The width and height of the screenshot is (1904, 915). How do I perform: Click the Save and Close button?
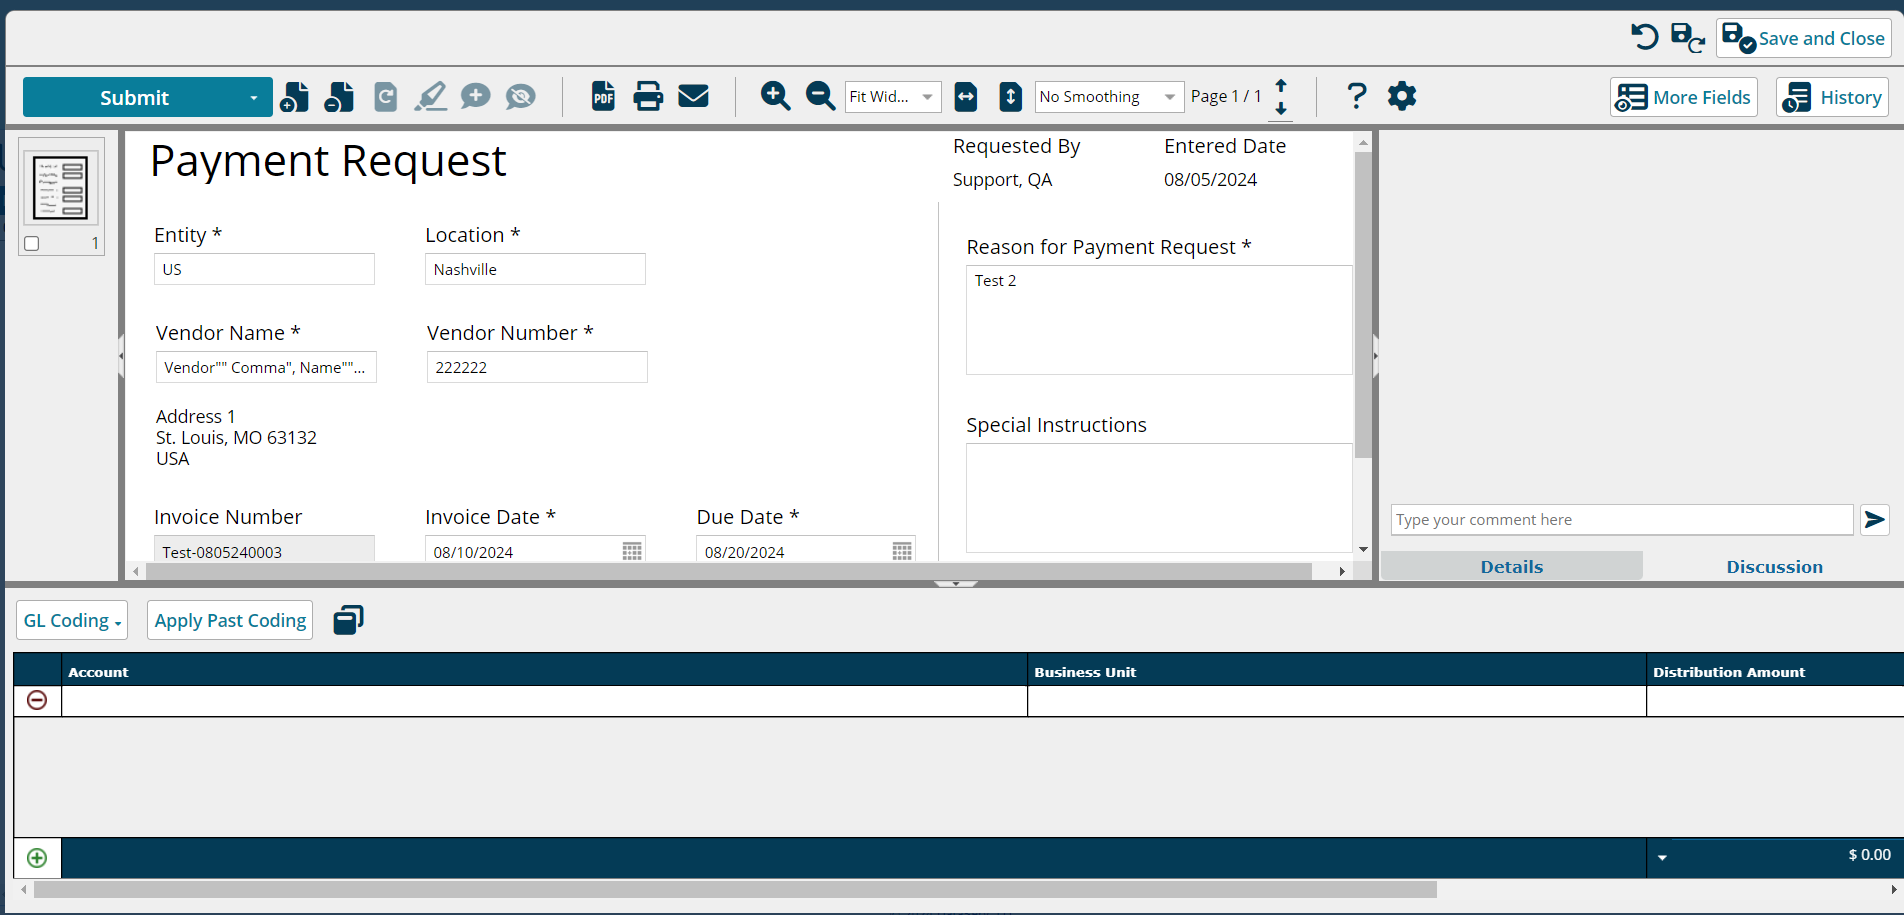click(1804, 39)
